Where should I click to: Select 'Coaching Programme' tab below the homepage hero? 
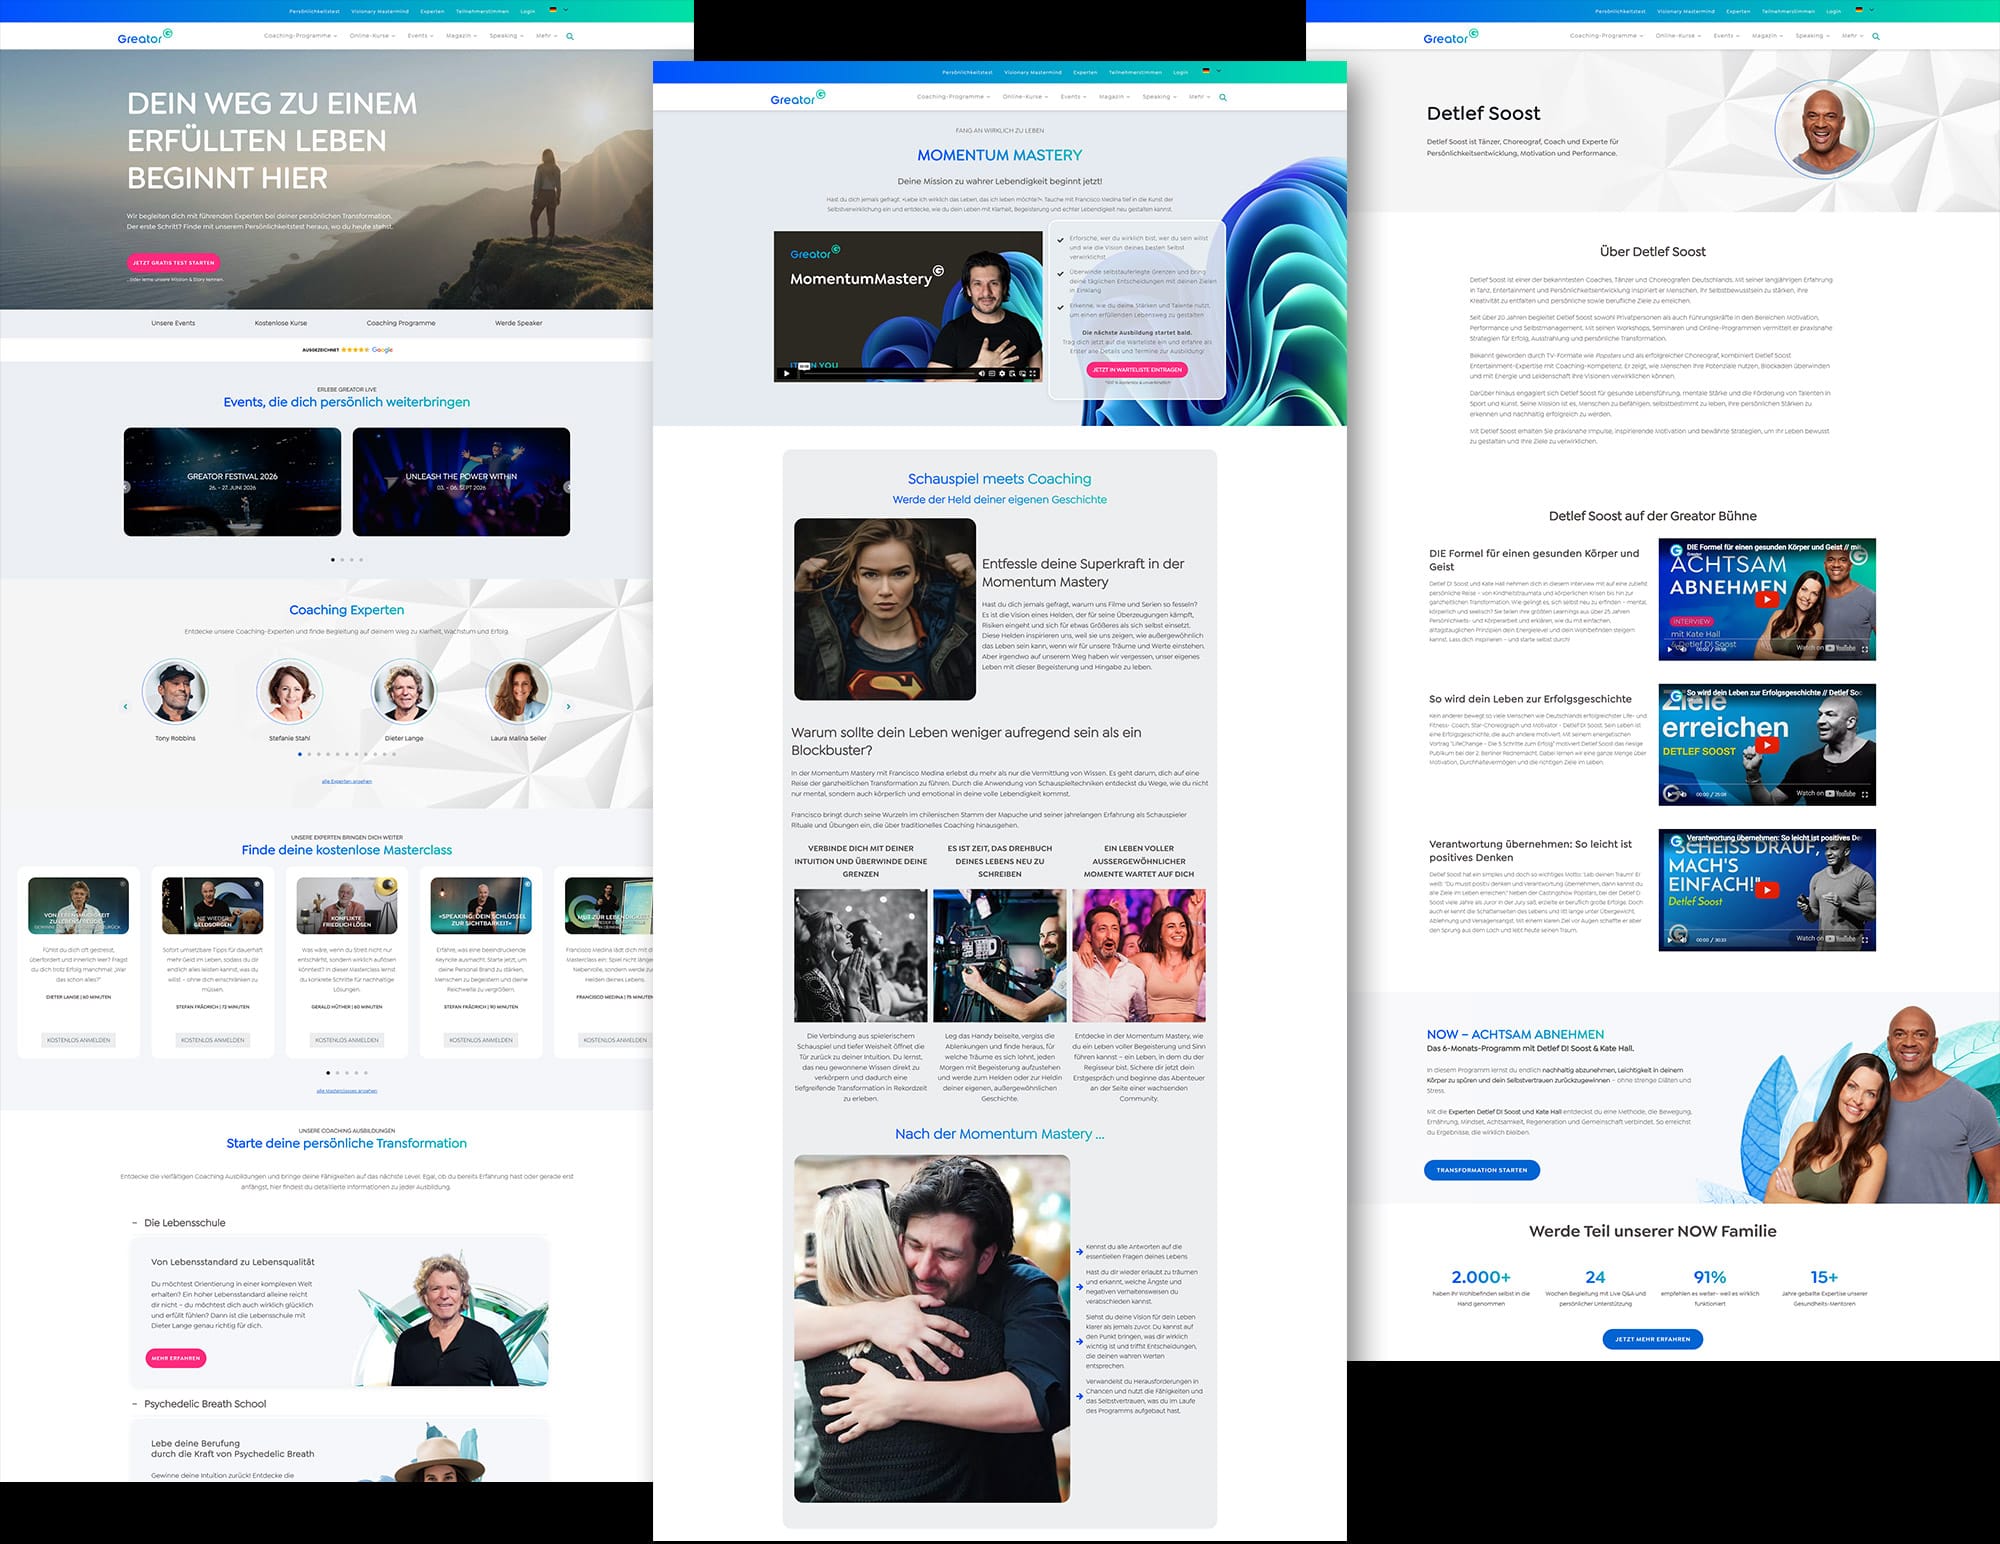click(401, 323)
